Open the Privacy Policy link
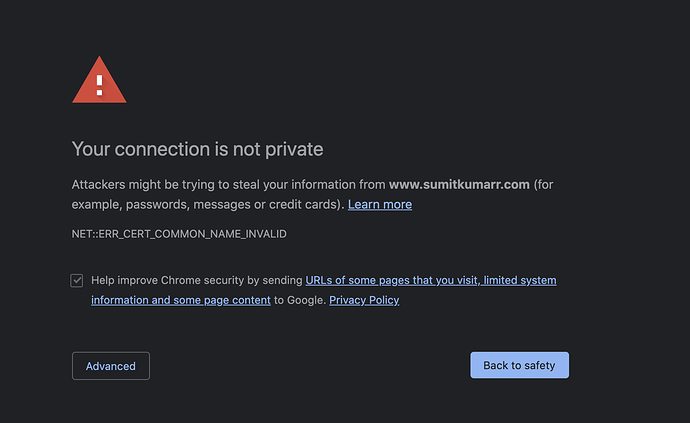Viewport: 690px width, 423px height. point(364,300)
